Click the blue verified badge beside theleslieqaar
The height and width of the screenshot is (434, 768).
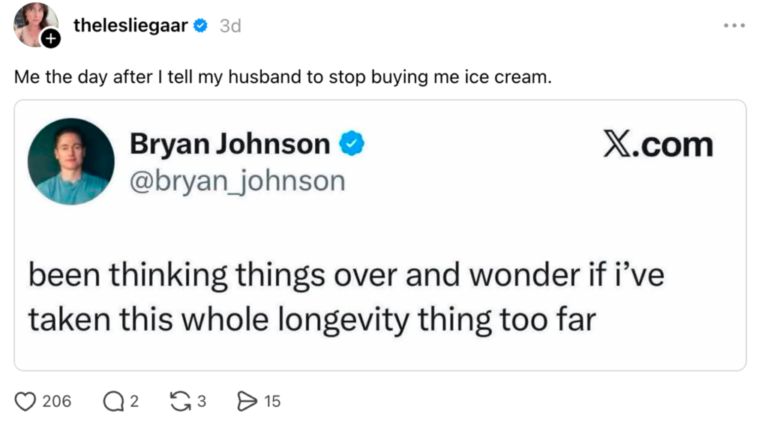[x=200, y=25]
